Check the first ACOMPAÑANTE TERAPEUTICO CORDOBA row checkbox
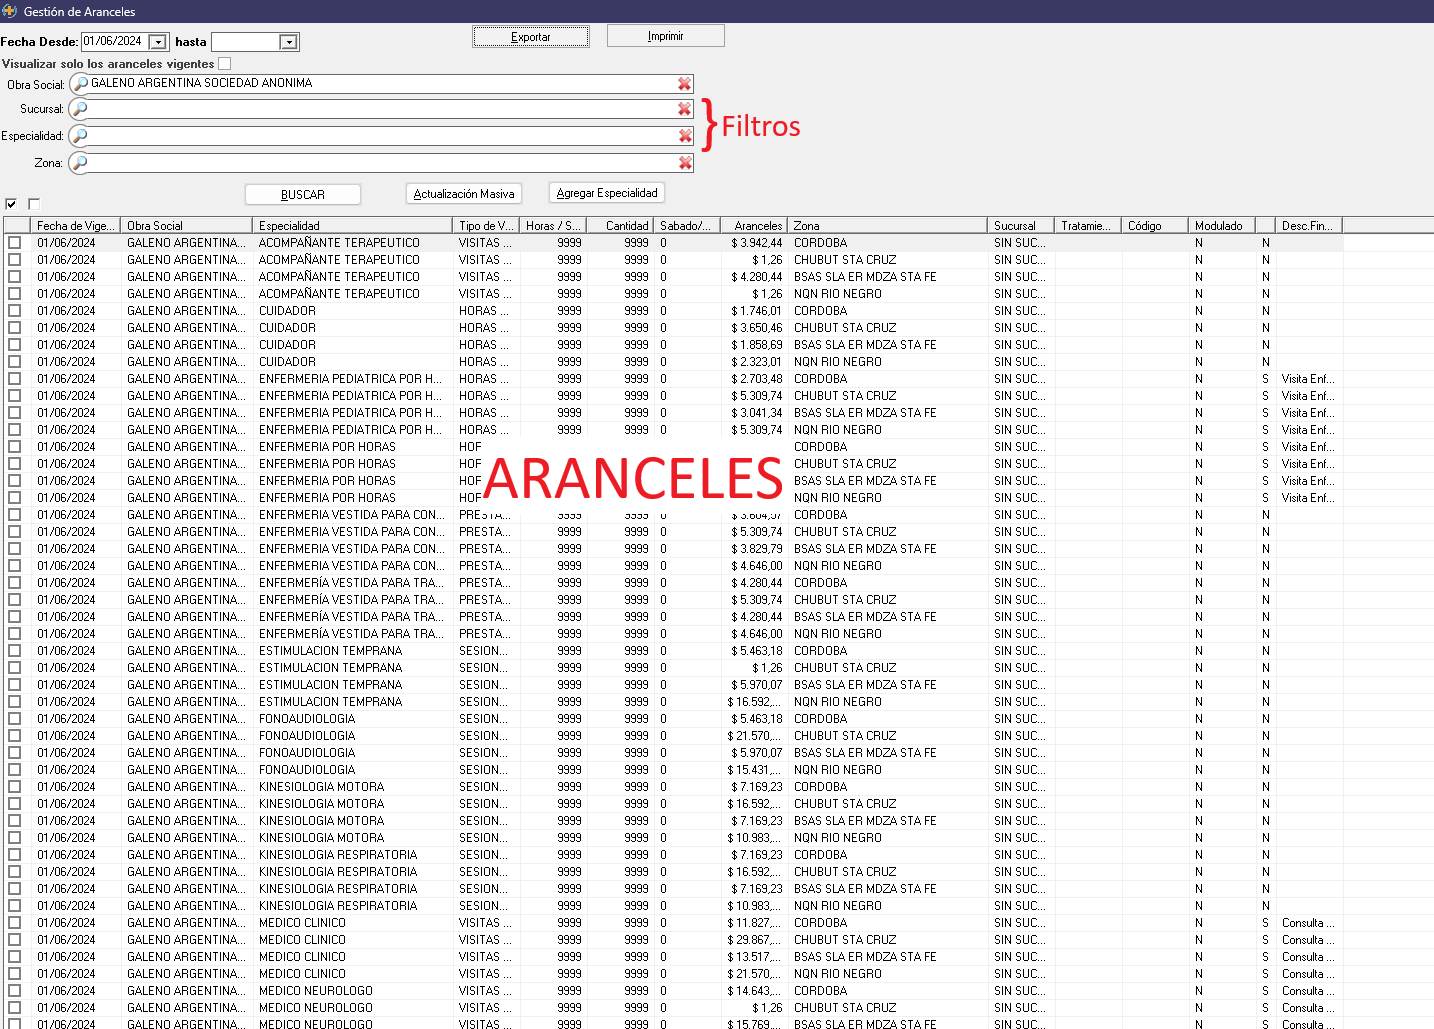1434x1029 pixels. pos(15,243)
